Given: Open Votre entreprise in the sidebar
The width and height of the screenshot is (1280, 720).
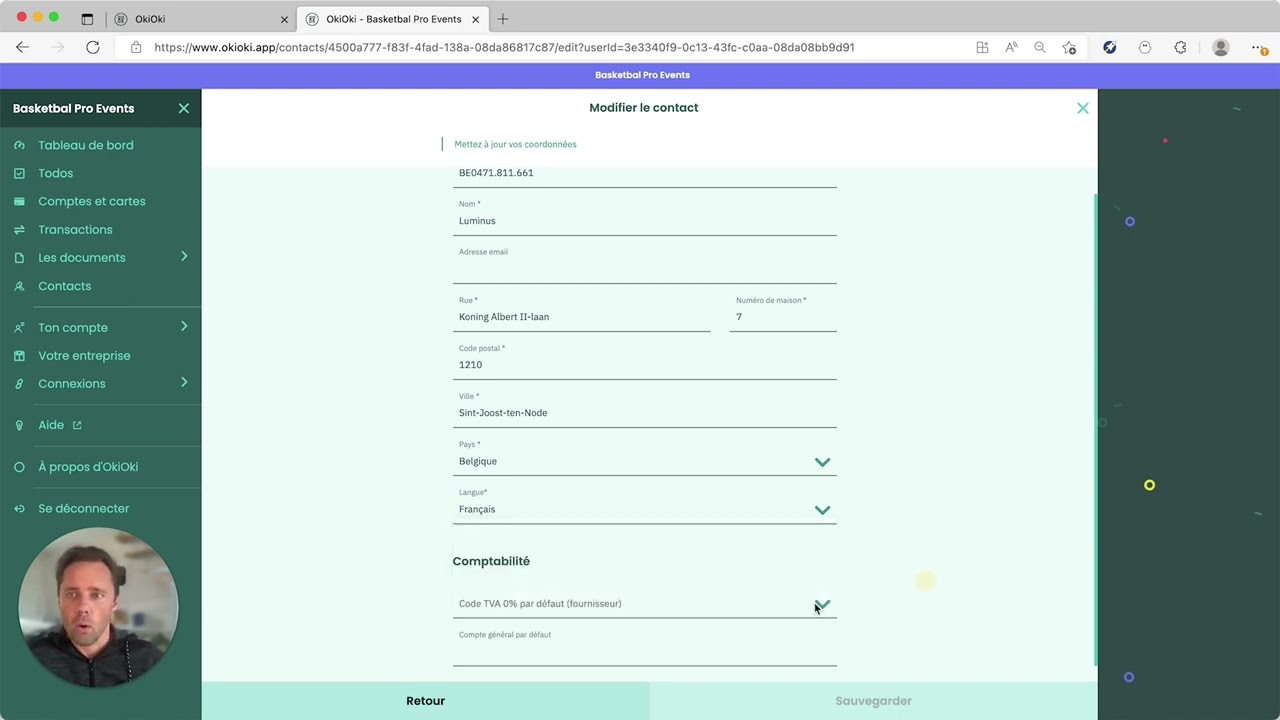Looking at the screenshot, I should point(84,355).
